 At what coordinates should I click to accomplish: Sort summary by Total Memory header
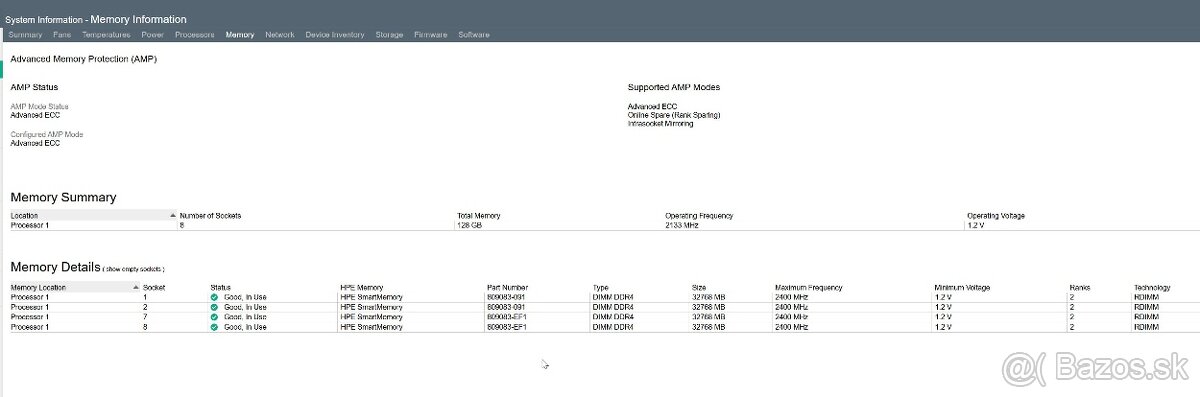[479, 215]
